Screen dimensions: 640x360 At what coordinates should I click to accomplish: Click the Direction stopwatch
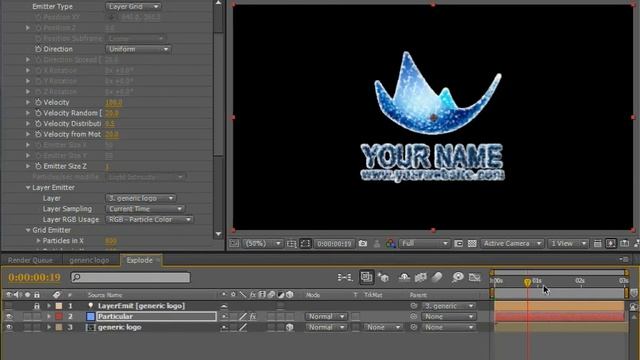pyautogui.click(x=38, y=49)
